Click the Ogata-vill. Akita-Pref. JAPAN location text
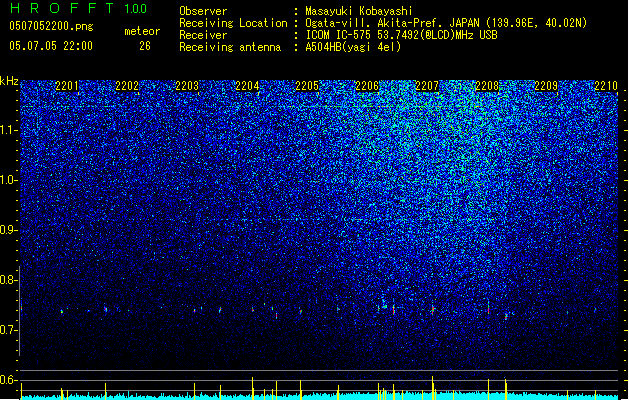The image size is (629, 400). point(446,23)
